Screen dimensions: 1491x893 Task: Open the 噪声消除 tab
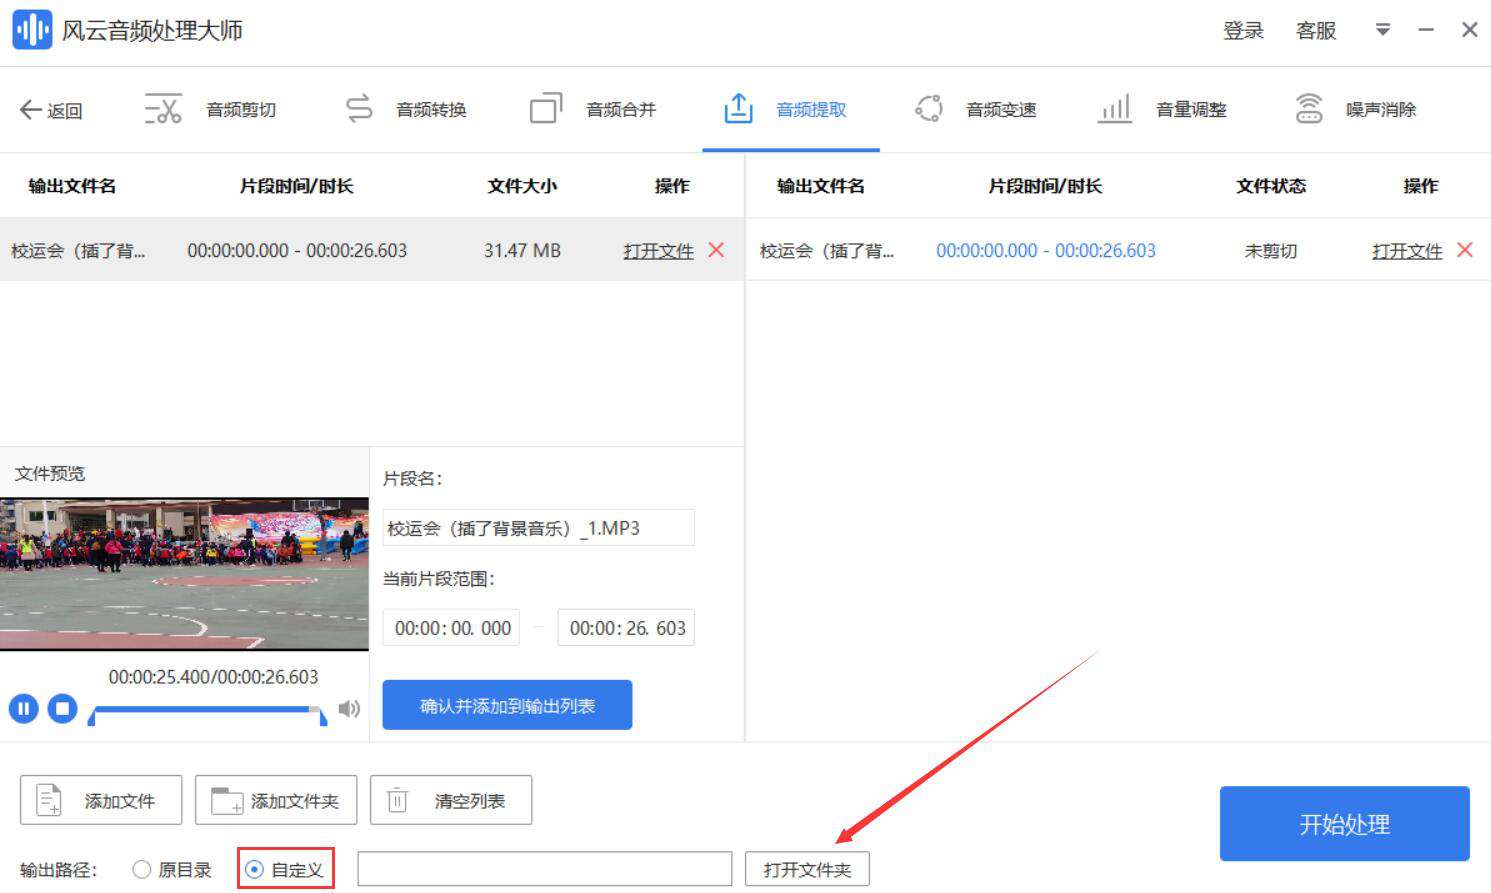1381,110
